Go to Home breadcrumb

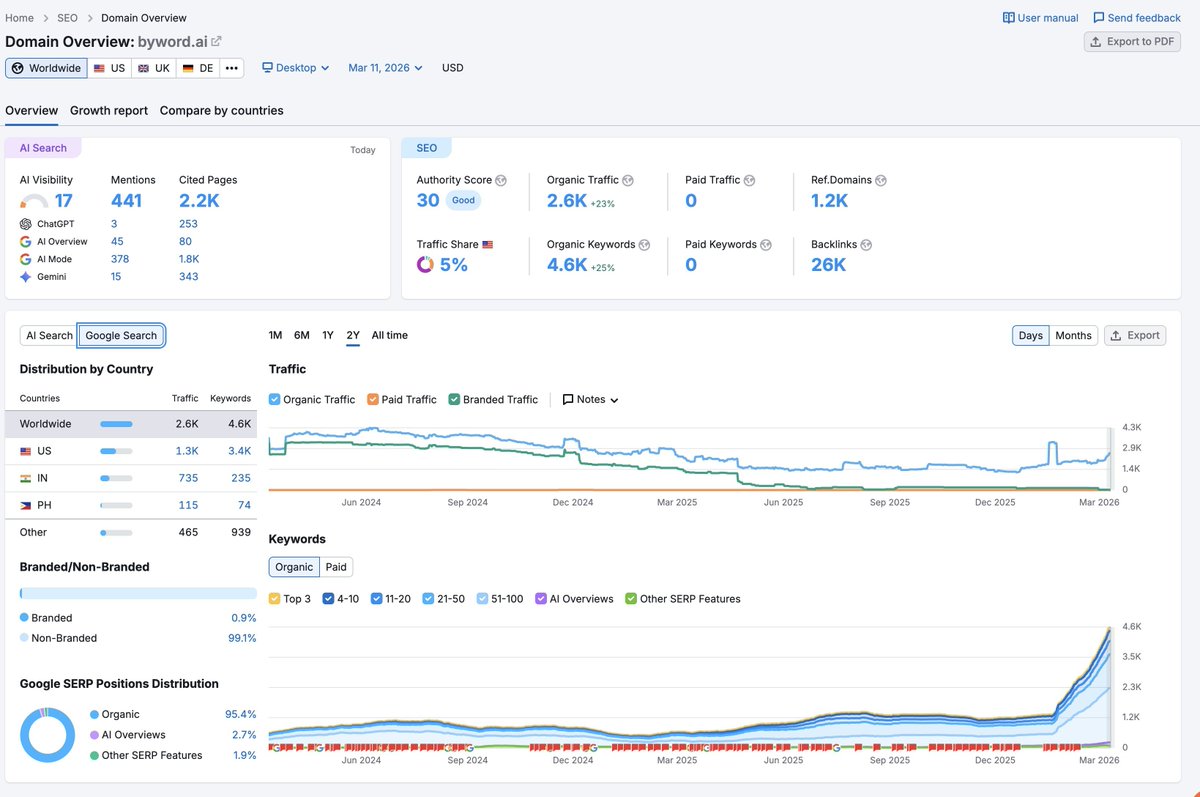(19, 18)
